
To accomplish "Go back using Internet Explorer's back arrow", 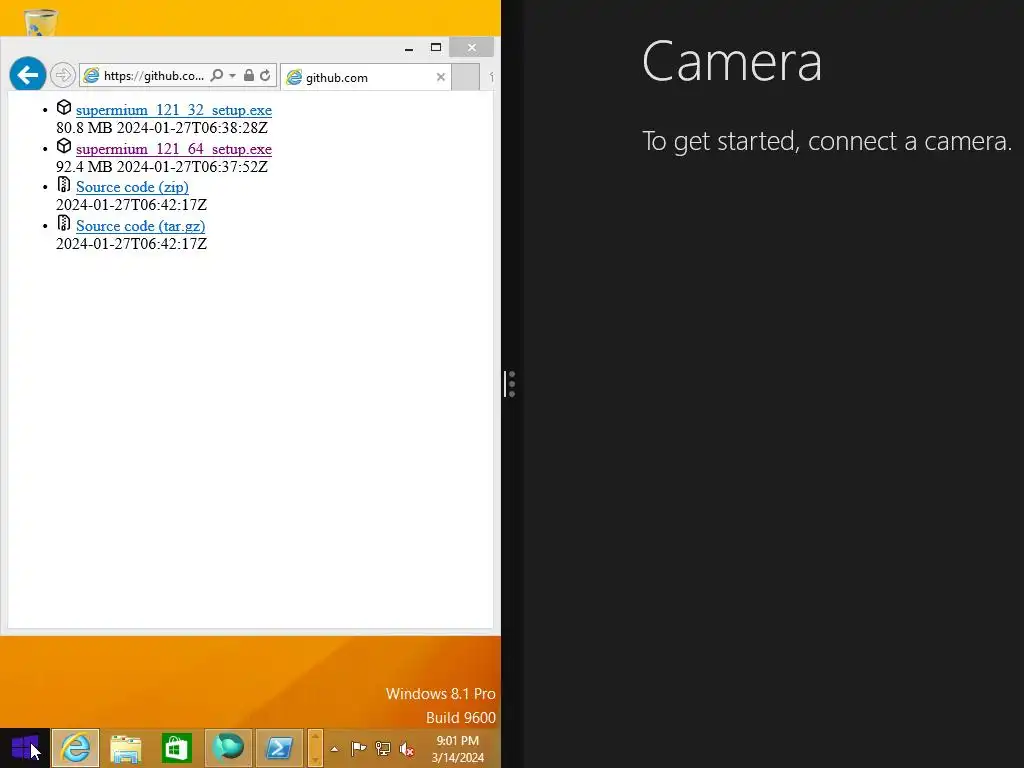I will 27,75.
